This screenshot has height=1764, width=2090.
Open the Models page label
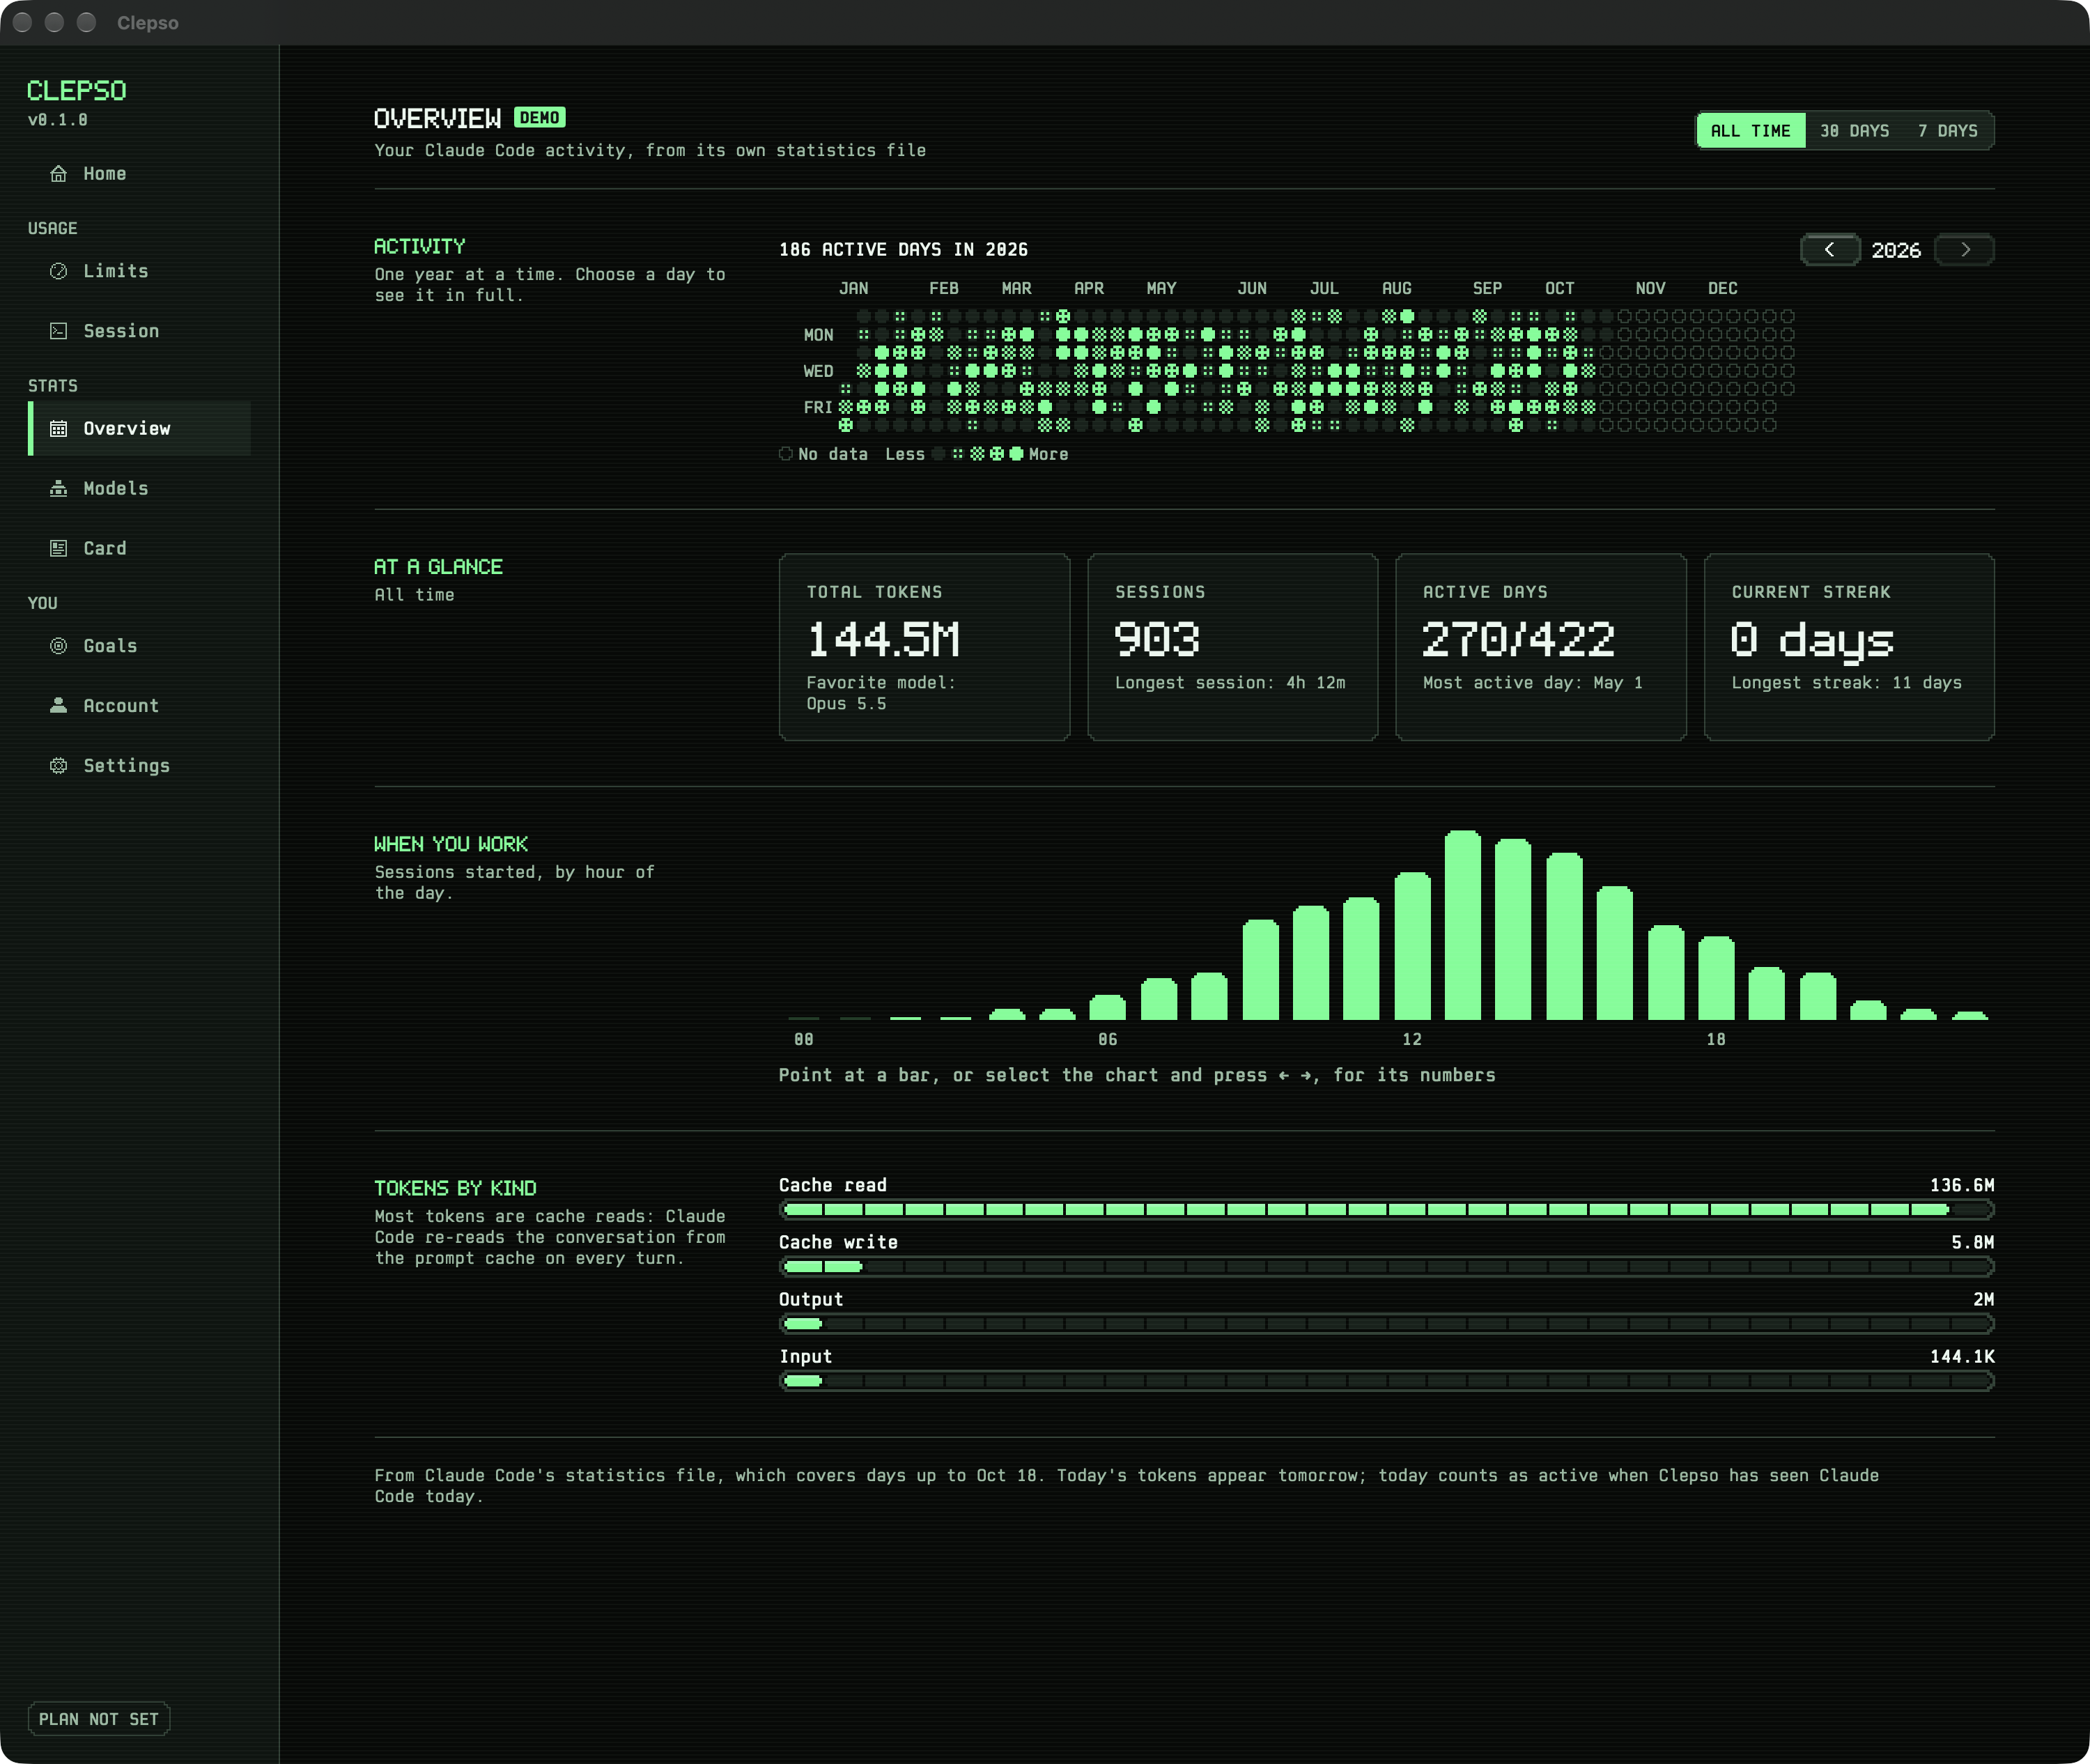tap(116, 489)
